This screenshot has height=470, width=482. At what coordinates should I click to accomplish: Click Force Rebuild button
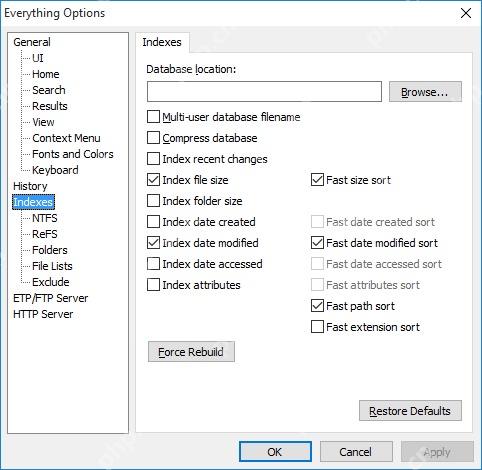point(191,352)
